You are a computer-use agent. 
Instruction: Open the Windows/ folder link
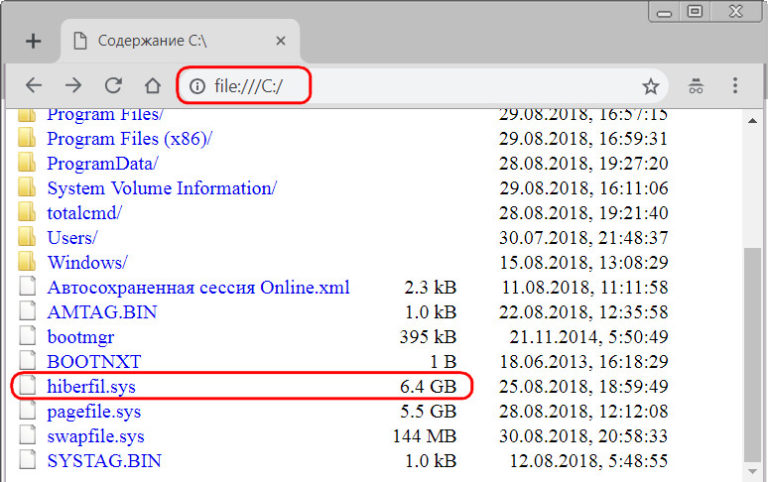pyautogui.click(x=87, y=263)
